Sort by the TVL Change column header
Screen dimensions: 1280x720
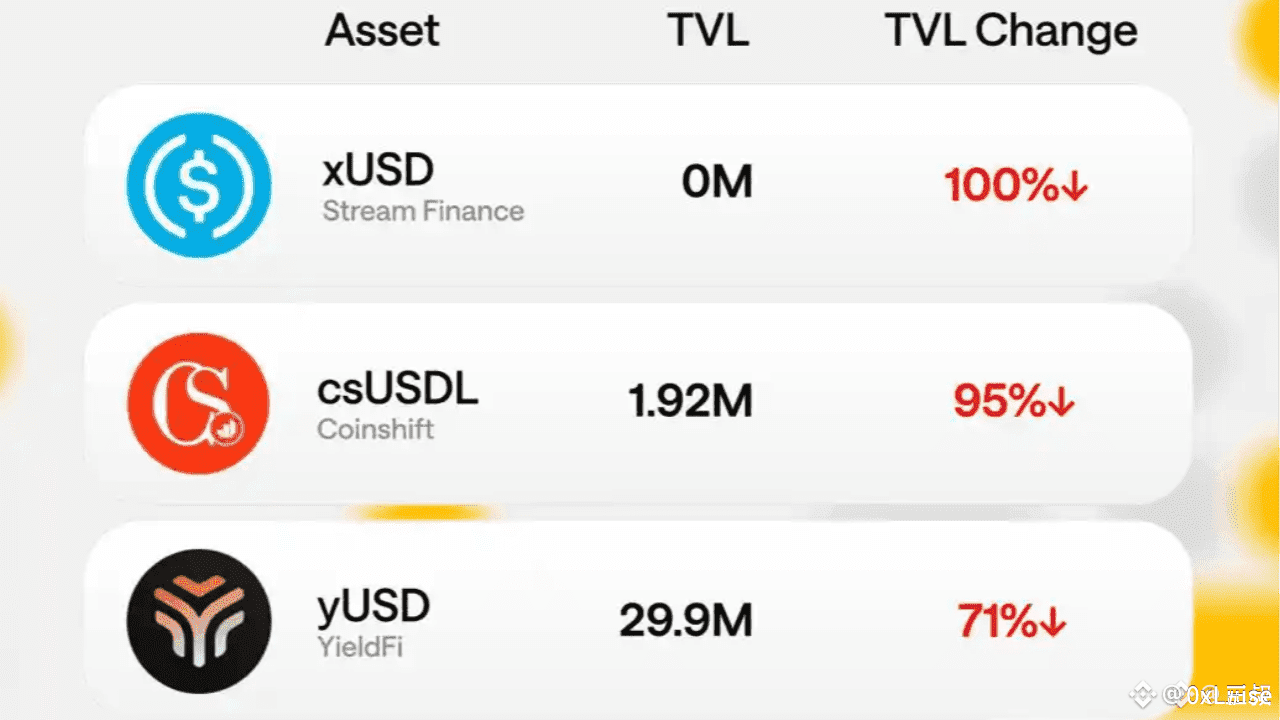(x=1011, y=31)
